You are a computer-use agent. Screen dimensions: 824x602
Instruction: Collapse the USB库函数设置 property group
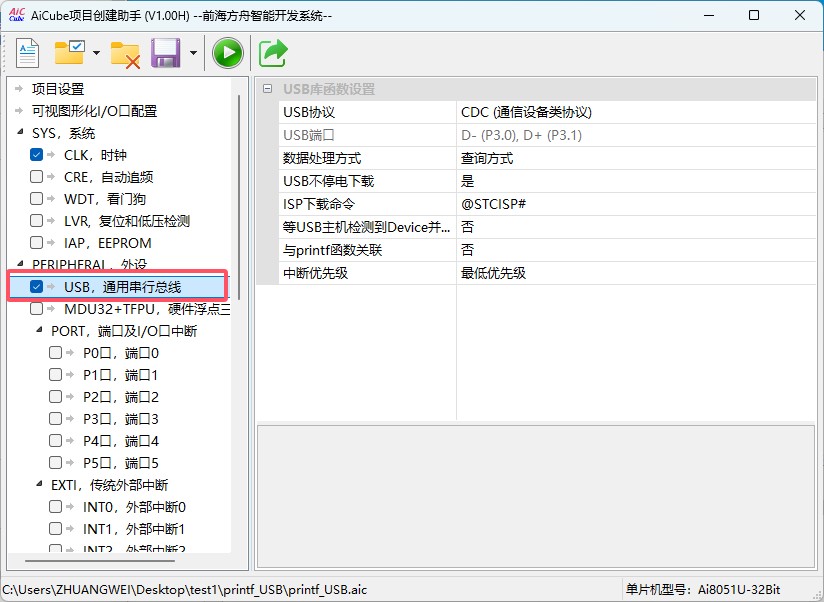click(267, 89)
